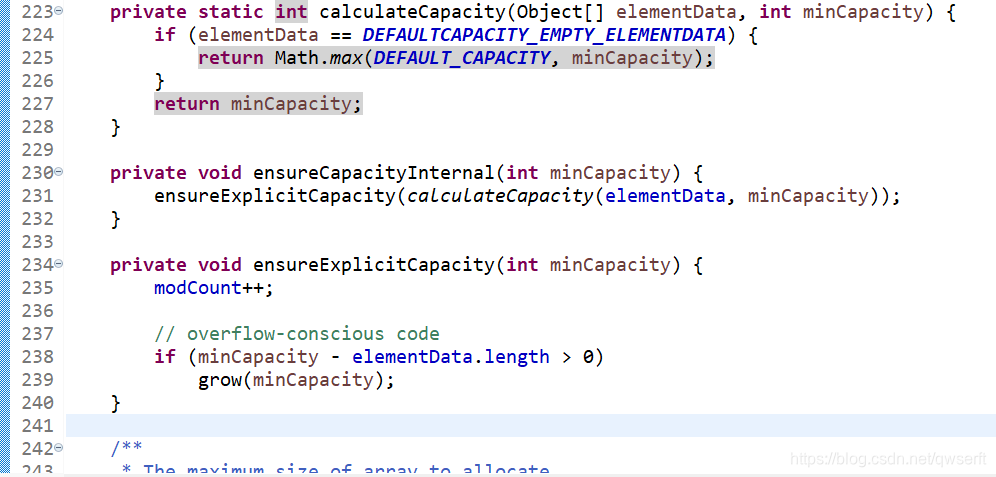Collapse the calculateCapacity method fold at line 223

point(59,11)
